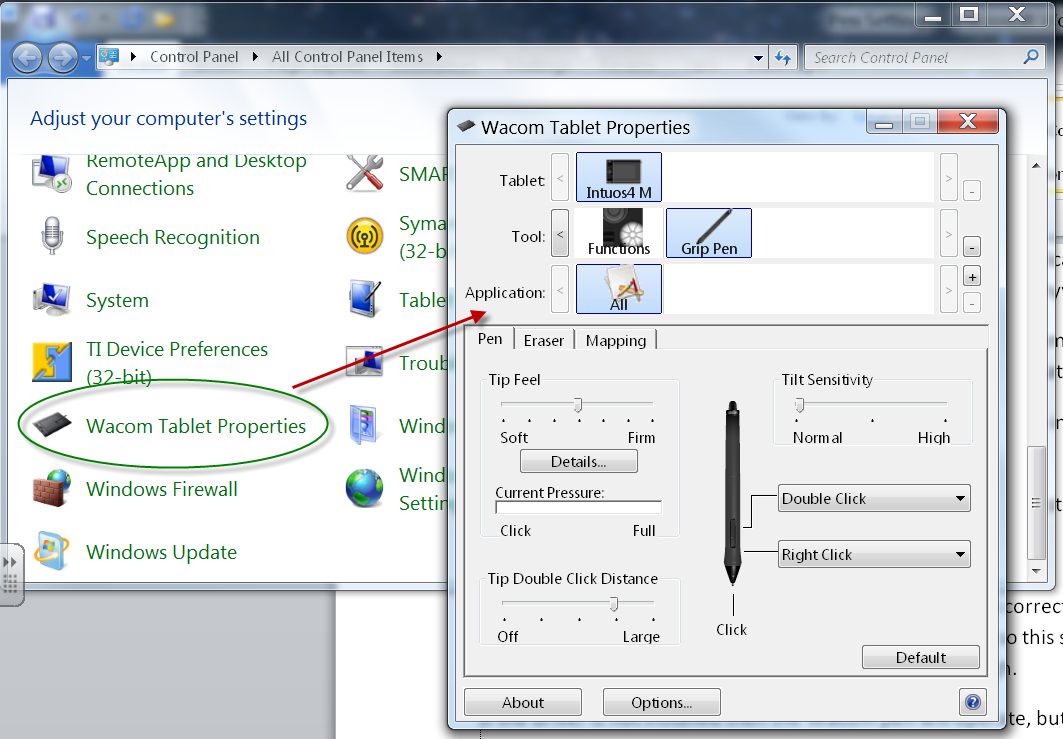Click the Control Panel breadcrumb
The width and height of the screenshot is (1063, 739).
[x=194, y=57]
